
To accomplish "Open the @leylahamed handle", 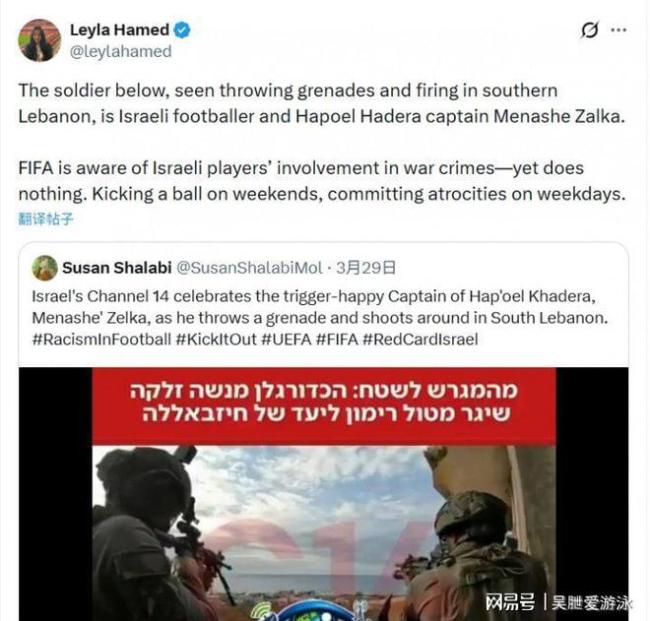I will pos(121,51).
